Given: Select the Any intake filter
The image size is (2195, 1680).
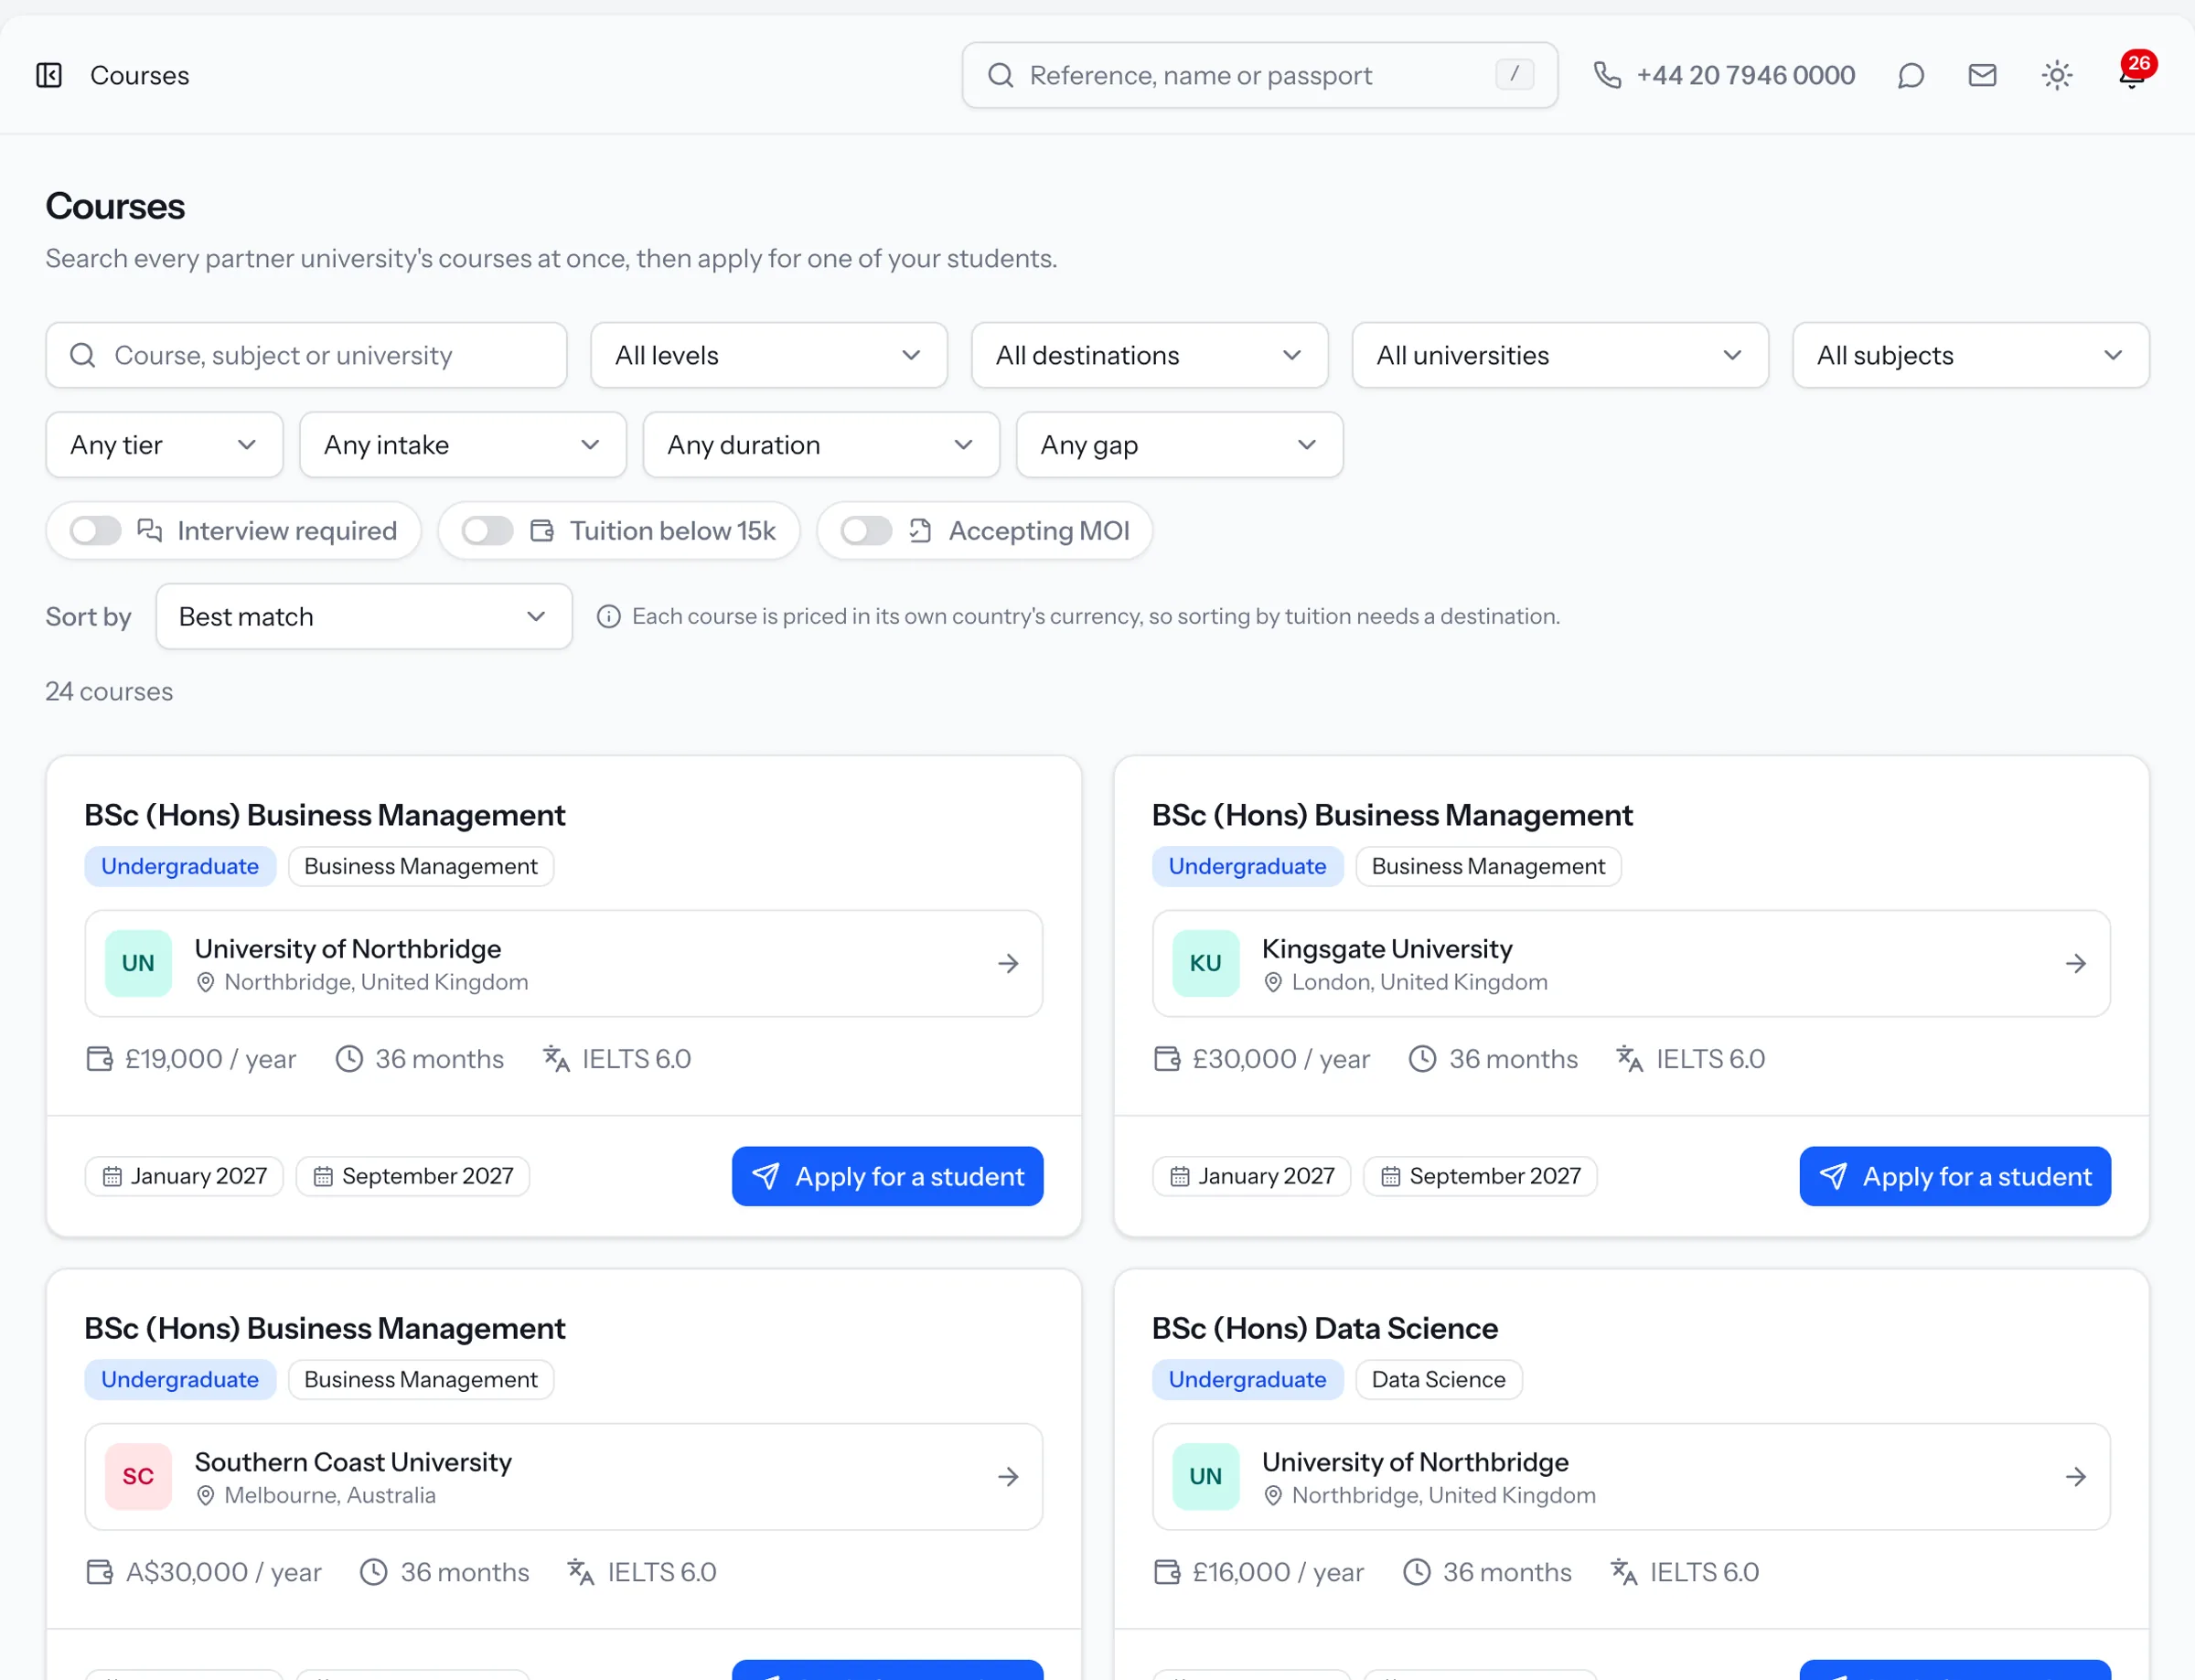Looking at the screenshot, I should (x=462, y=445).
